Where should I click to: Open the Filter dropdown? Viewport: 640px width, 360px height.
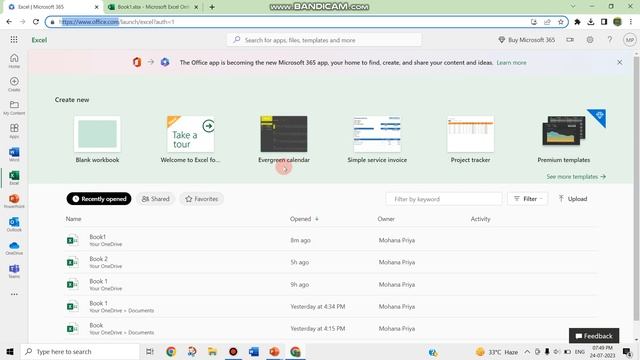528,199
